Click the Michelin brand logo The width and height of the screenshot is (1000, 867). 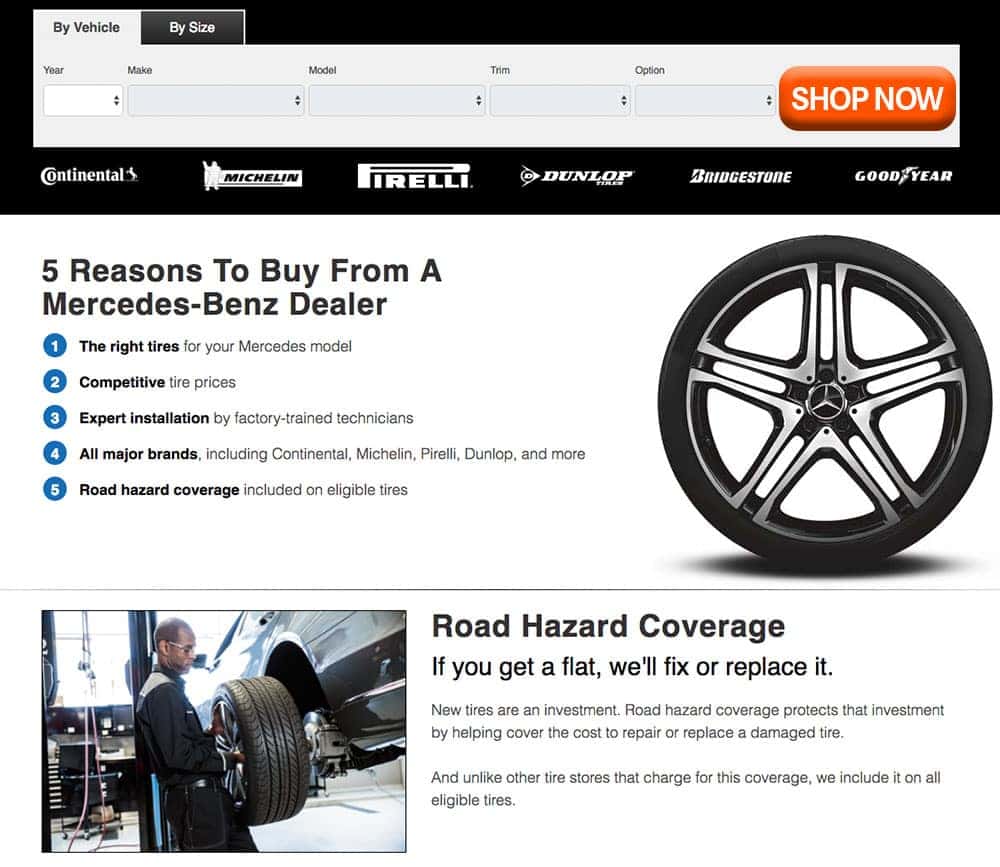252,175
